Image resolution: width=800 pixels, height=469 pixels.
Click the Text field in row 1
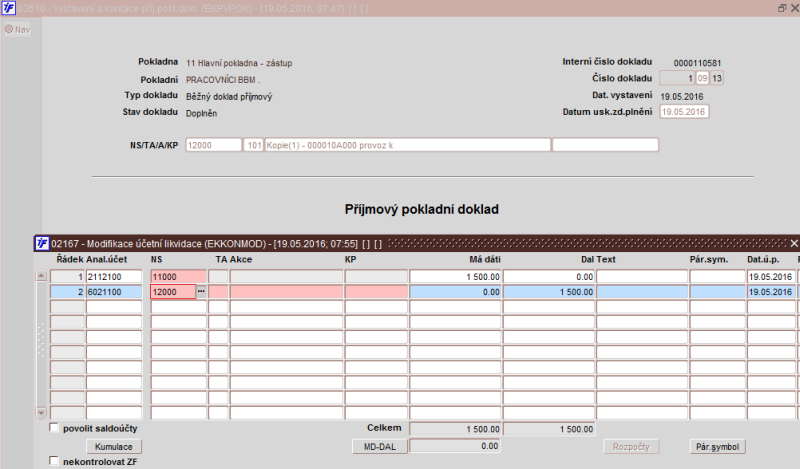(x=642, y=277)
